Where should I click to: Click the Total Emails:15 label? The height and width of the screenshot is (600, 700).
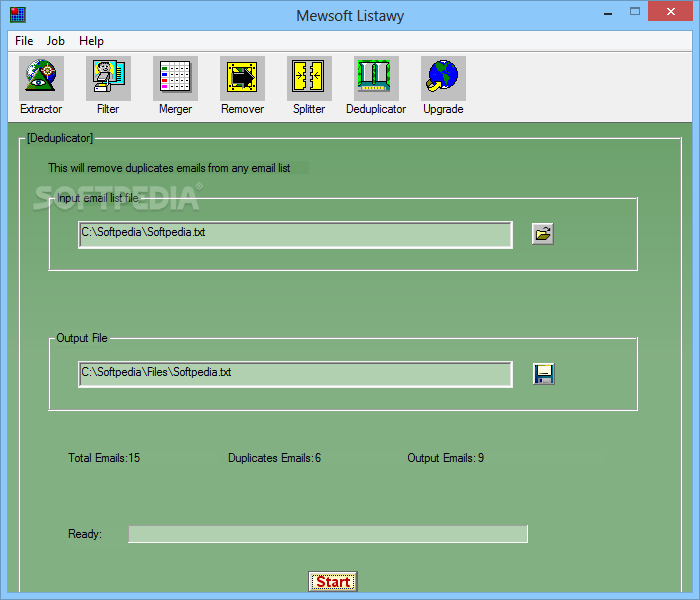pyautogui.click(x=104, y=458)
